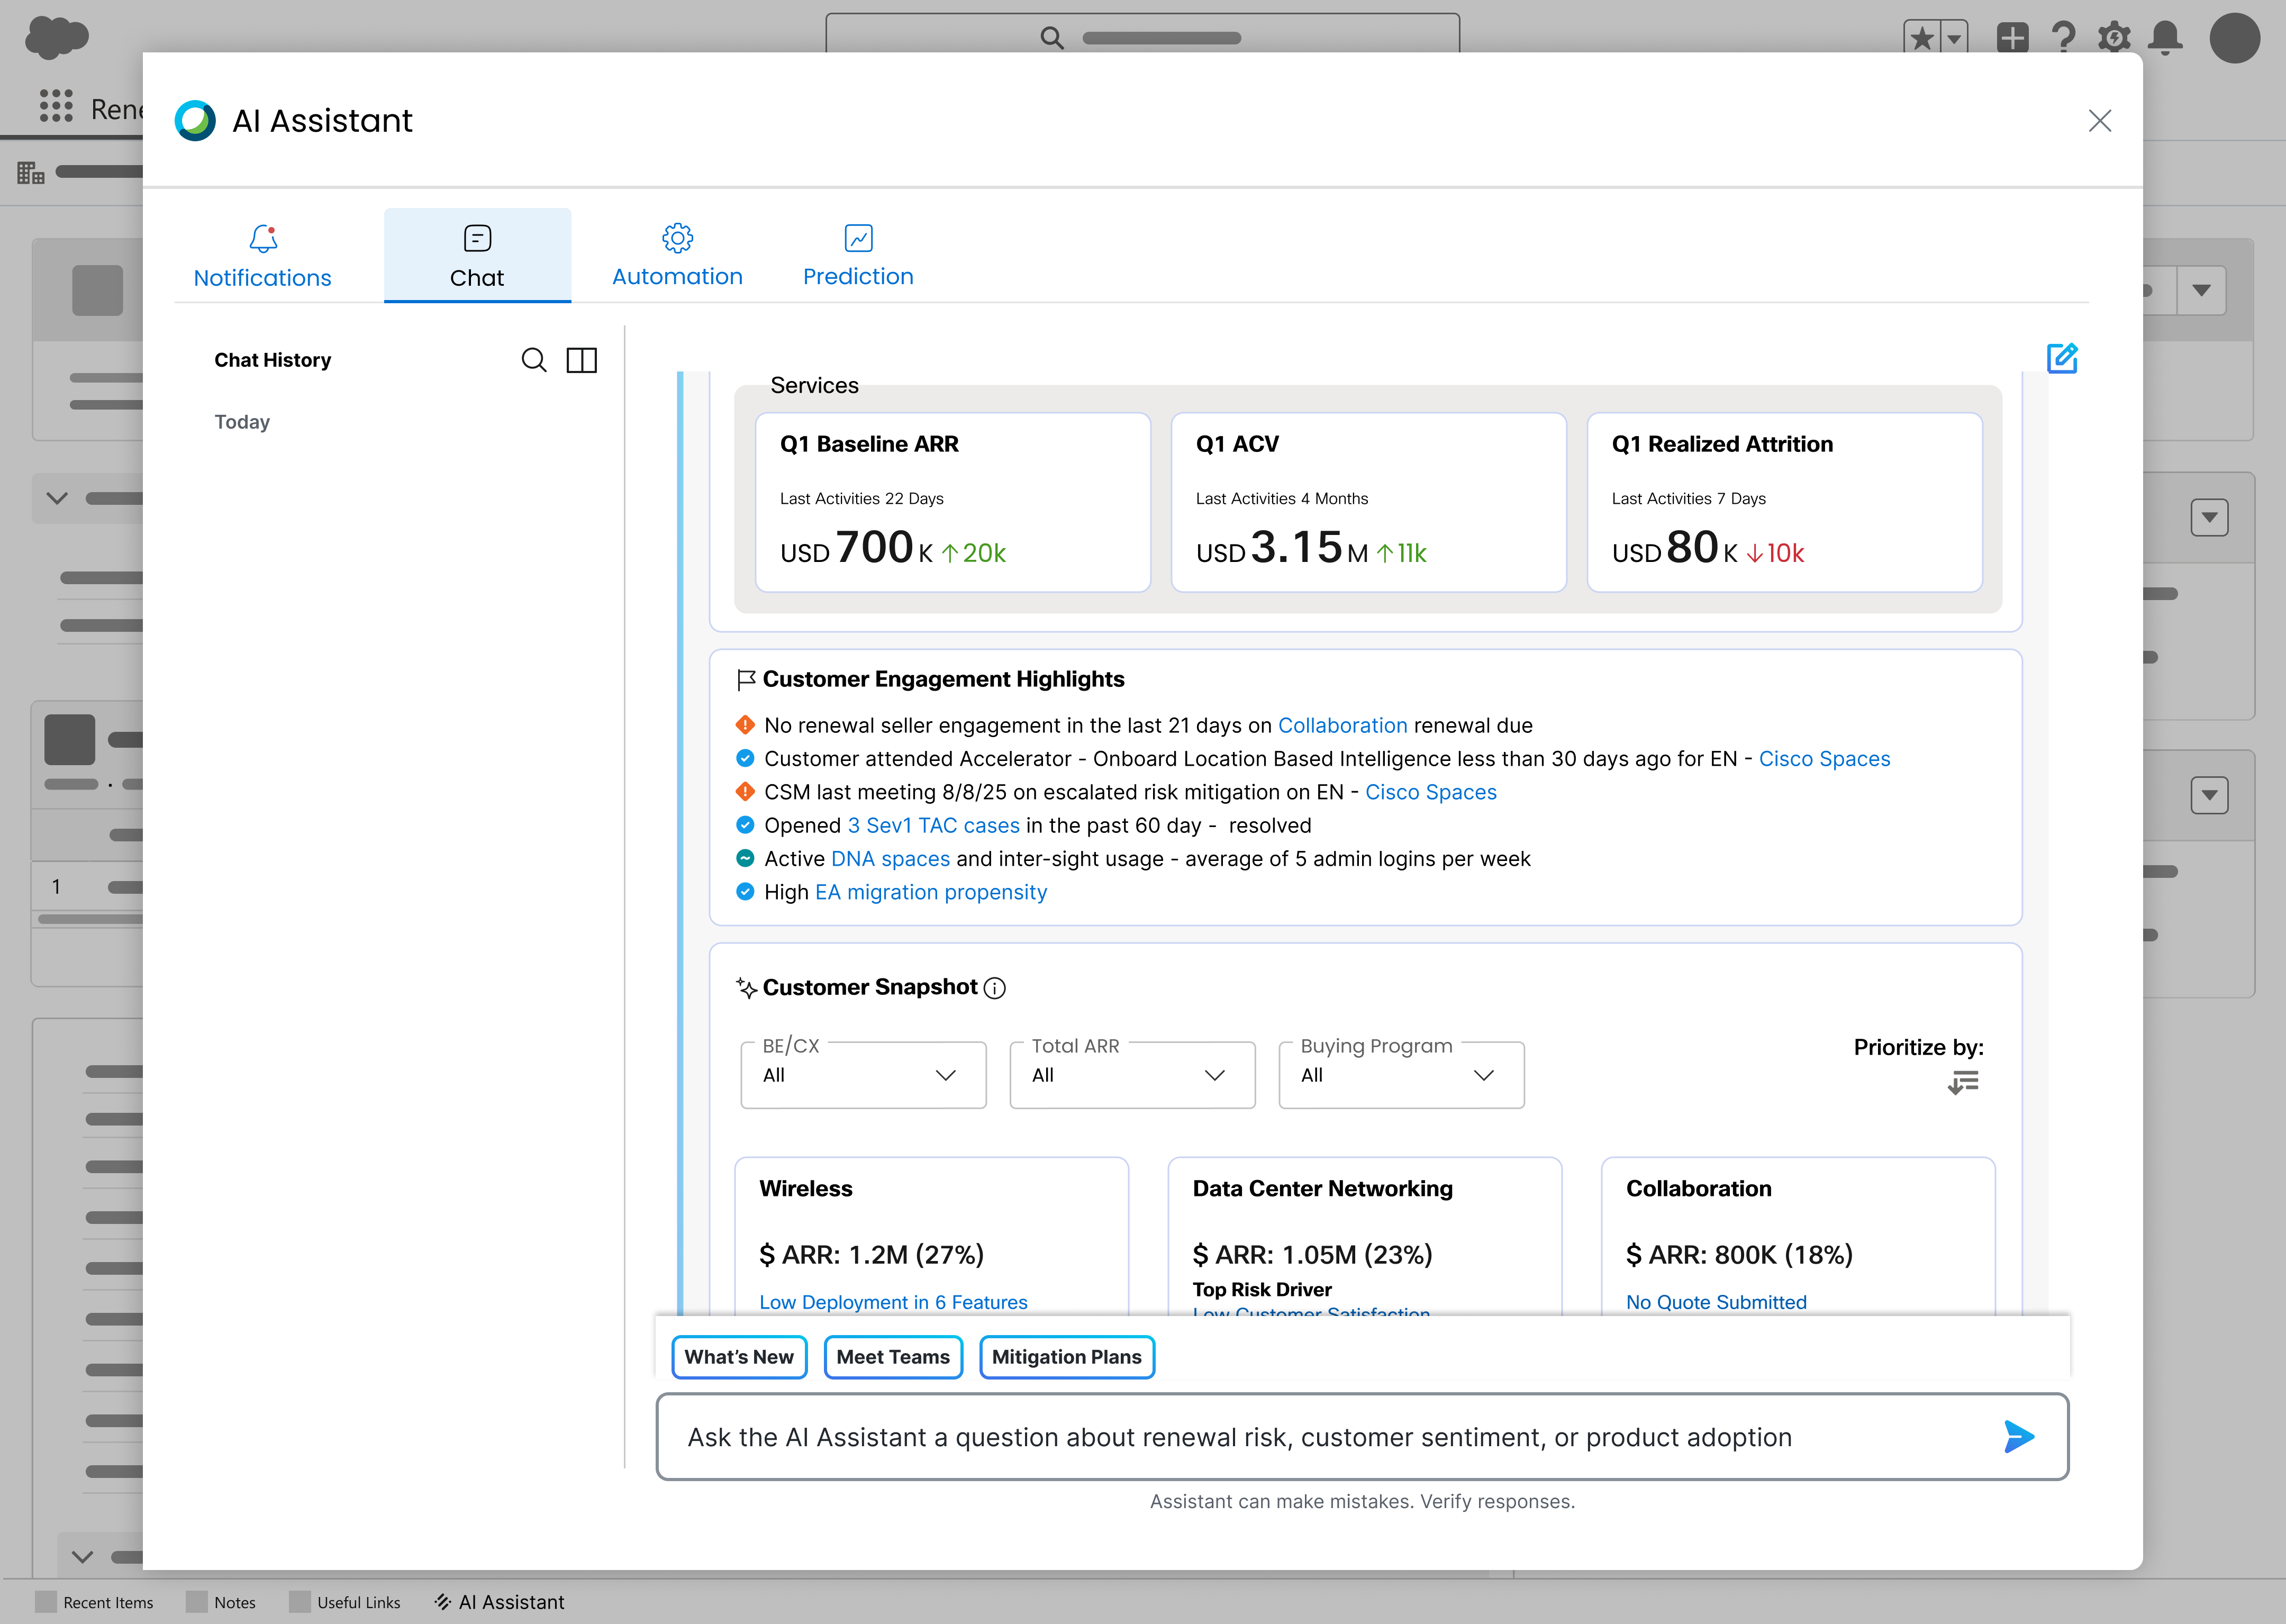This screenshot has width=2286, height=1624.
Task: Click the check icon beside Customer attended Accelerator
Action: click(745, 758)
